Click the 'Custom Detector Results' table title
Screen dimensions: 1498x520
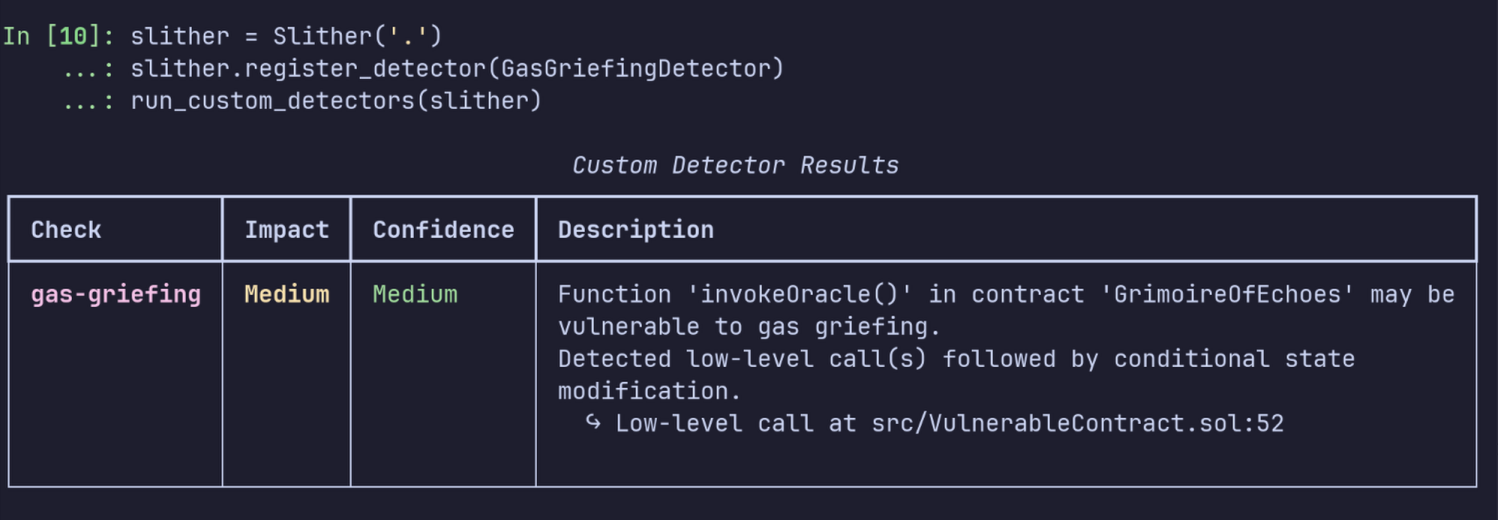click(735, 165)
